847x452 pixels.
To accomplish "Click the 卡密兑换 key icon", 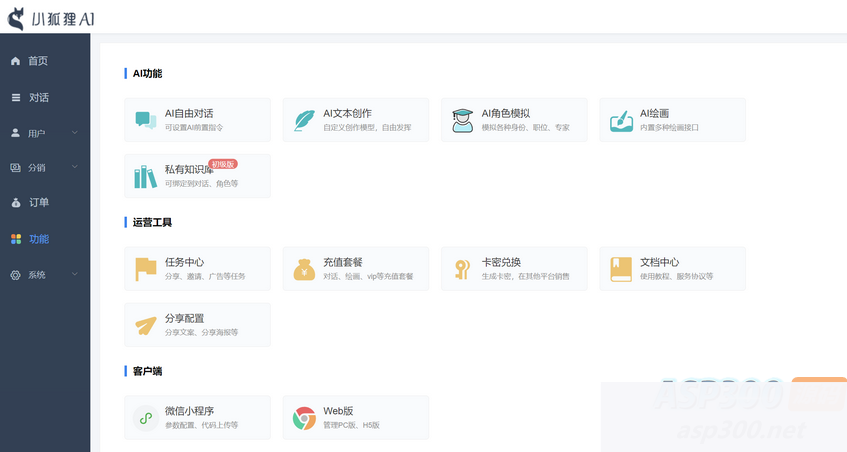I will pos(462,269).
